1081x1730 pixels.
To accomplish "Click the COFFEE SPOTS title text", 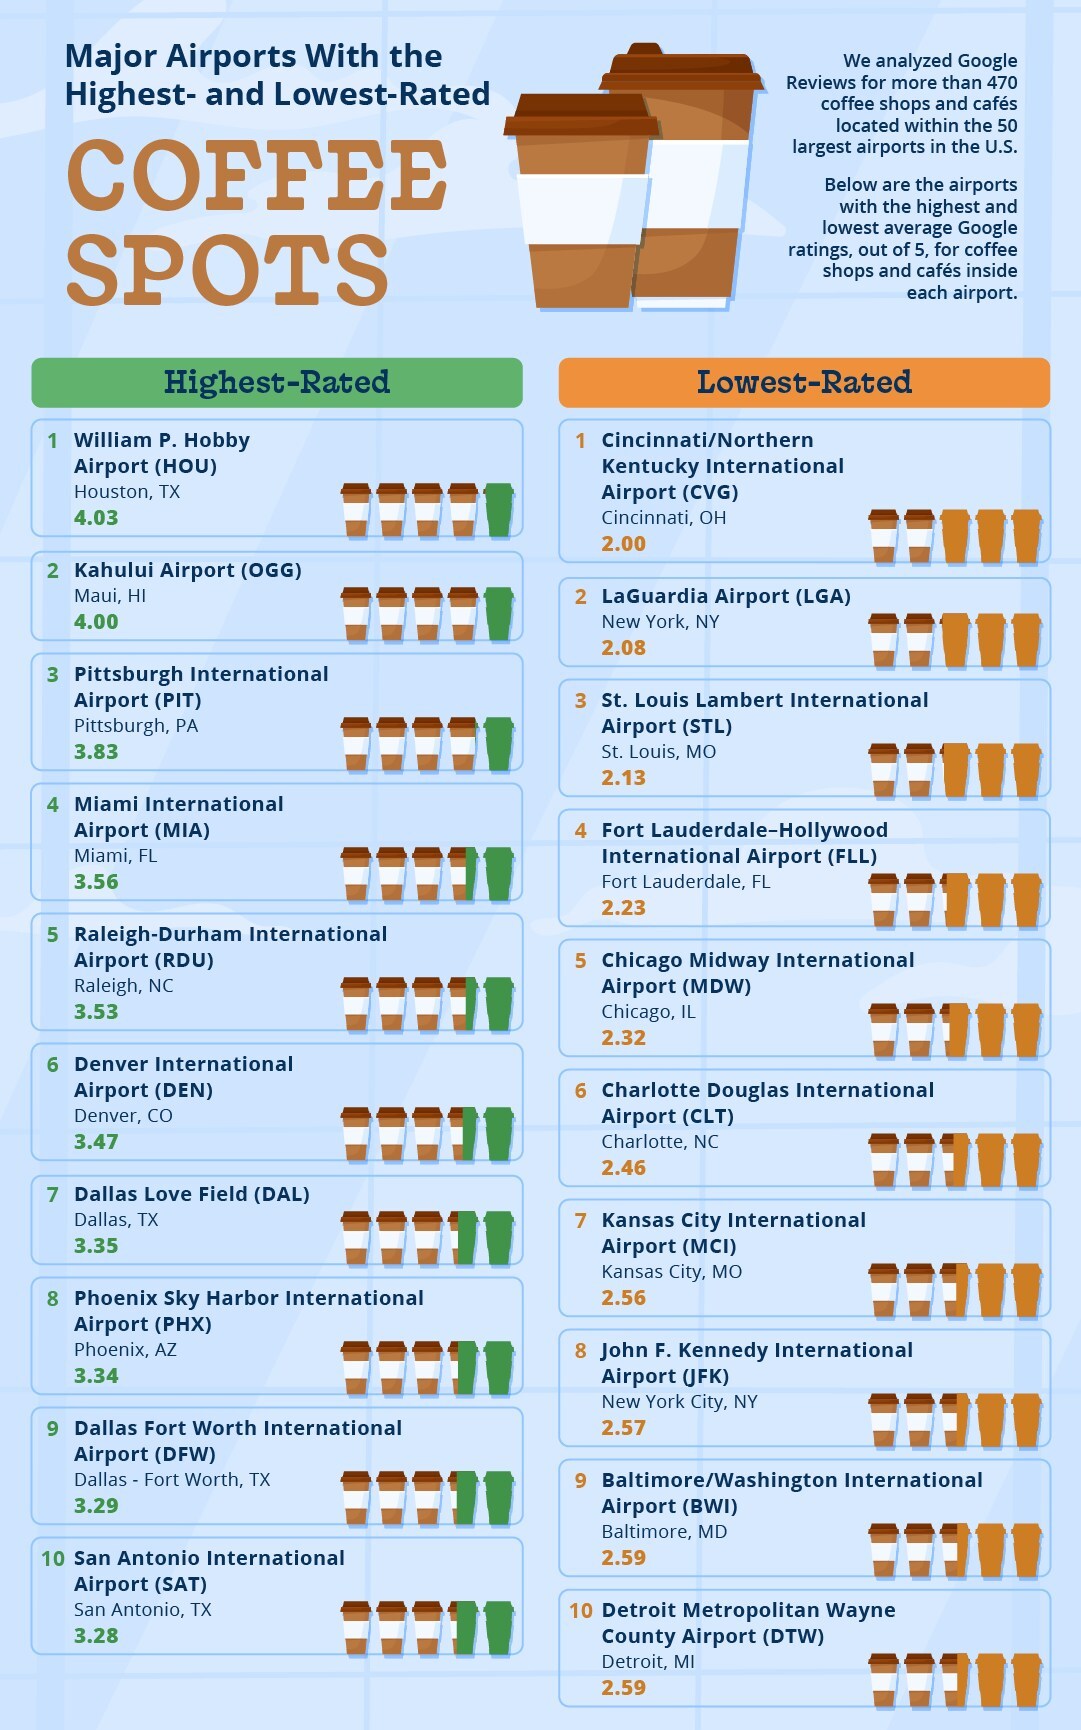I will coord(256,222).
